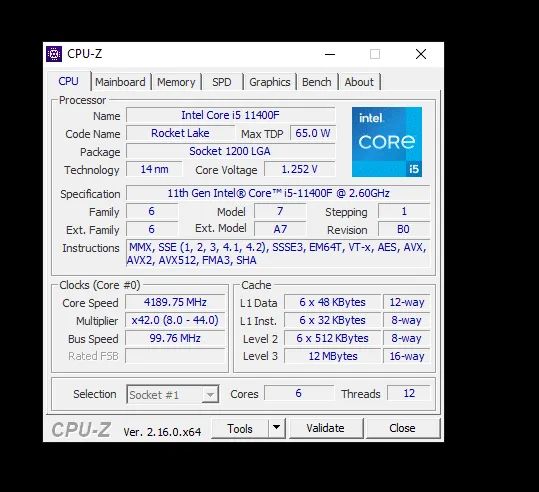Viewport: 539px width, 492px height.
Task: Click the Intel Core i5 logo badge
Action: (387, 142)
